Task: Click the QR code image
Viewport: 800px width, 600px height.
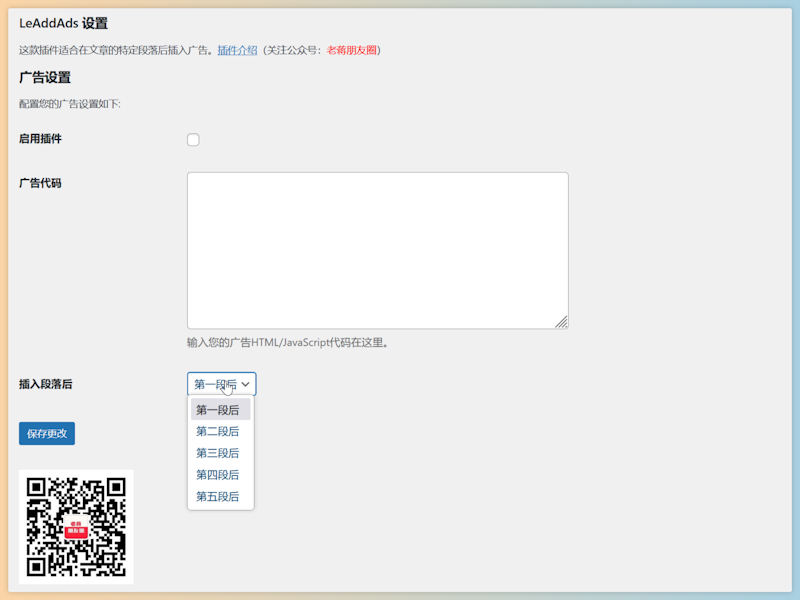Action: click(76, 527)
